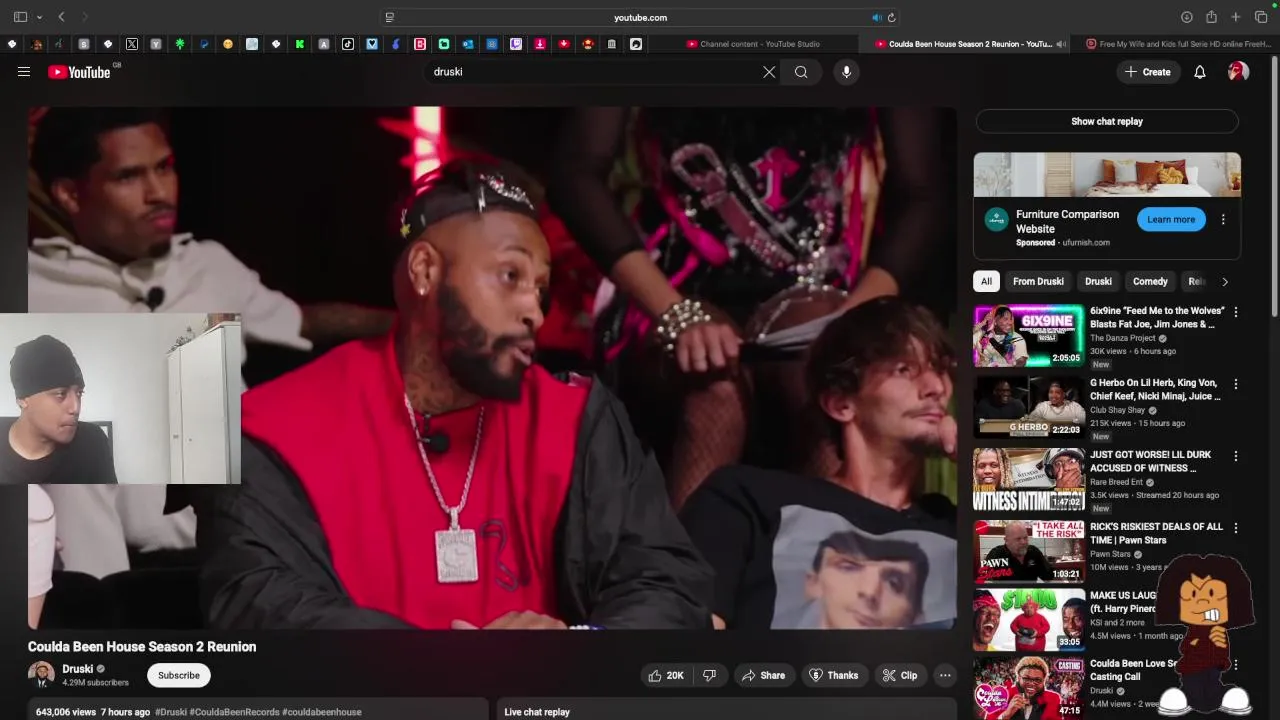Open Druski channel name link
Viewport: 1280px width, 720px height.
(77, 669)
